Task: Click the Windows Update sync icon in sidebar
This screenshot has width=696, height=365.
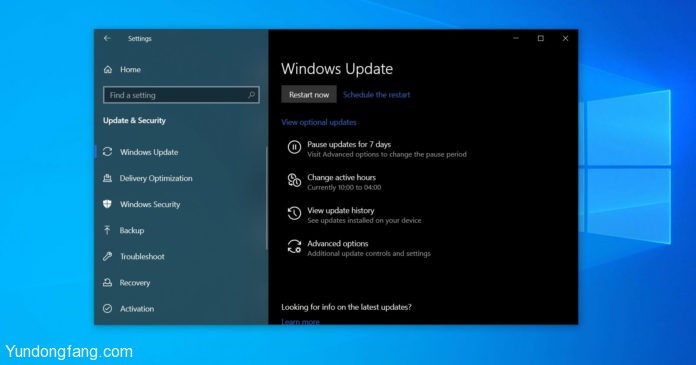Action: 107,152
